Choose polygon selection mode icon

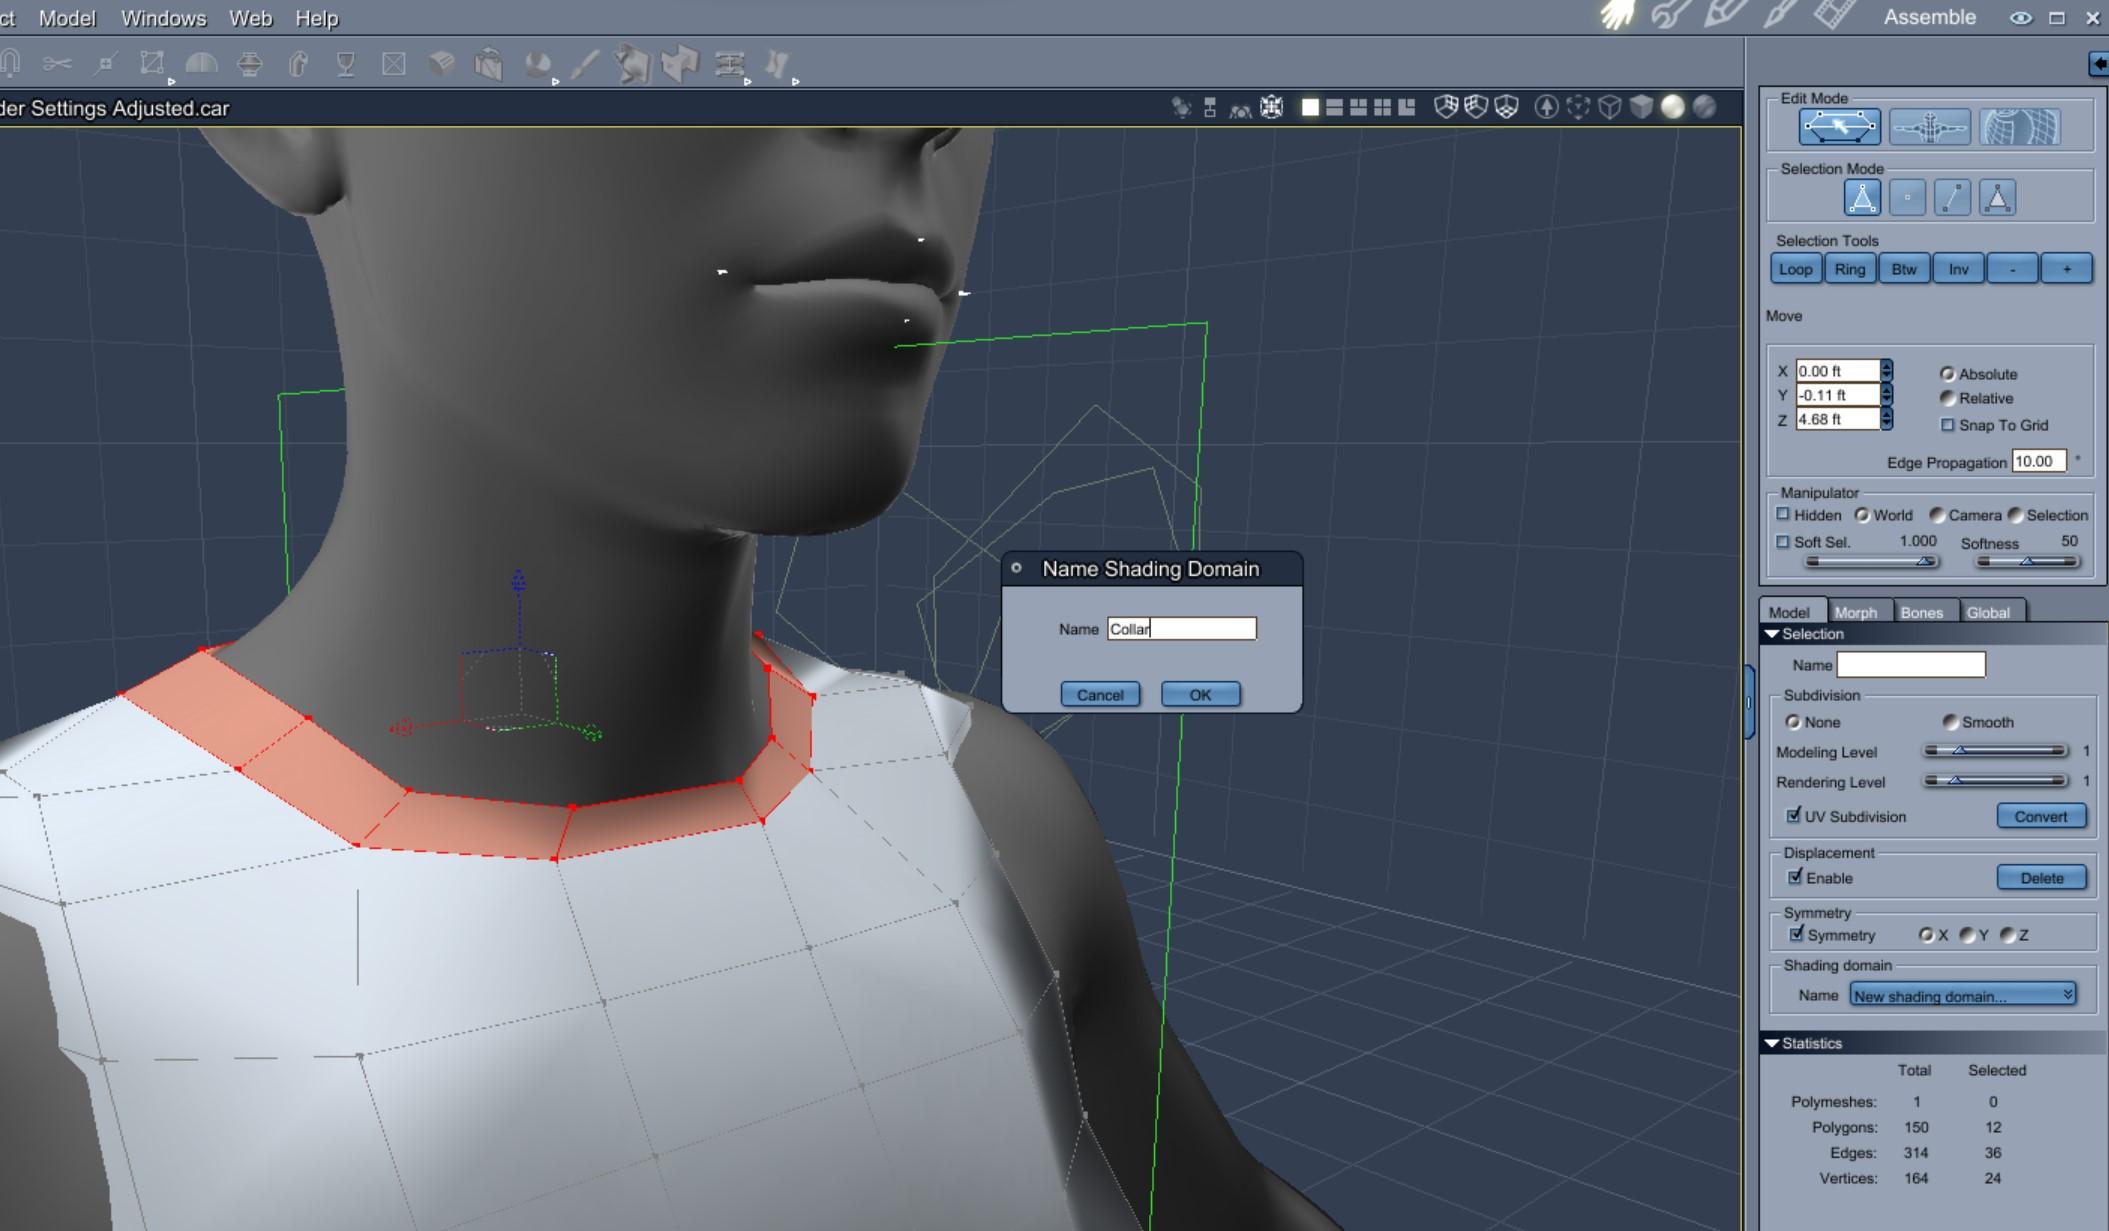tap(1998, 198)
